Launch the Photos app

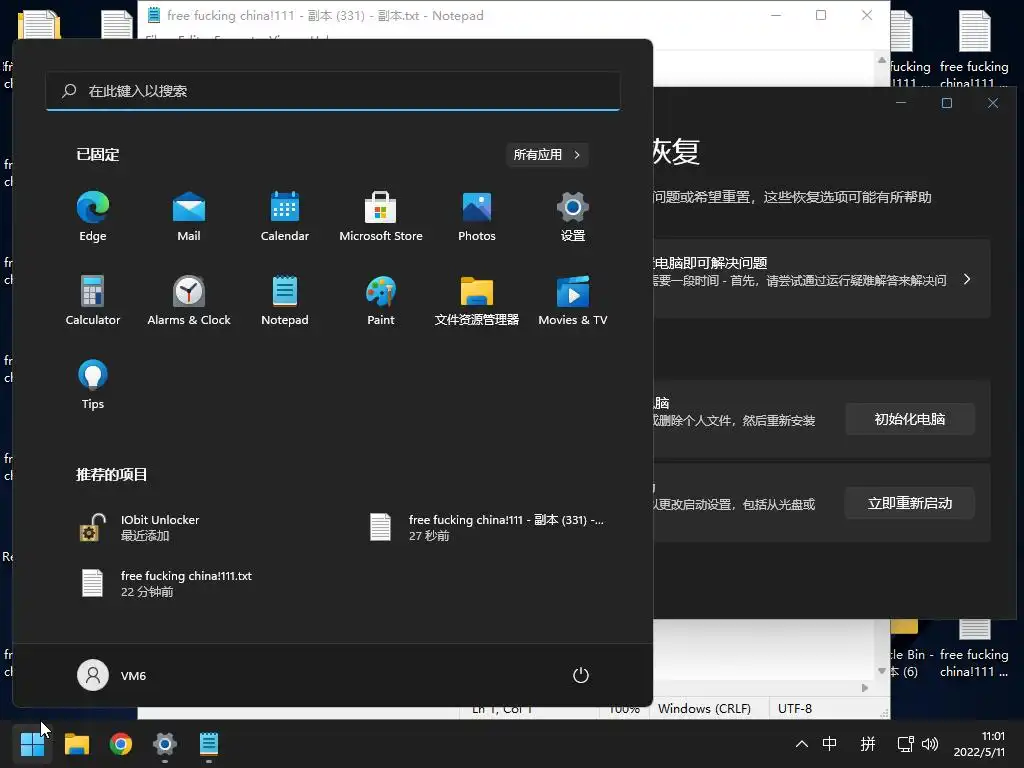coord(477,217)
